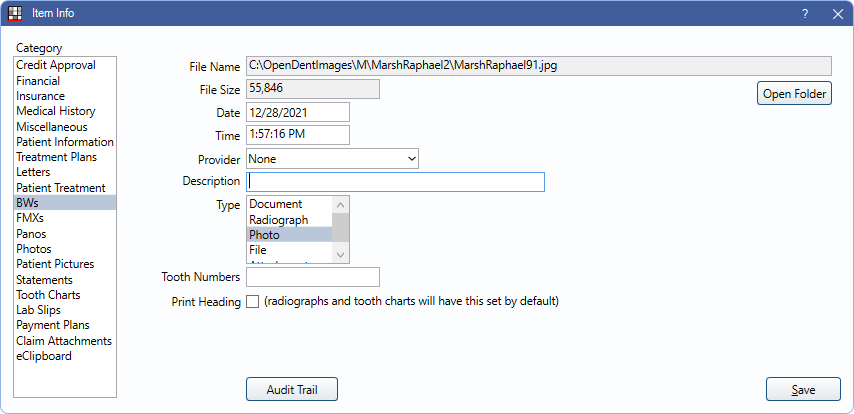Choose eClipboard category
Image resolution: width=854 pixels, height=414 pixels.
(43, 356)
